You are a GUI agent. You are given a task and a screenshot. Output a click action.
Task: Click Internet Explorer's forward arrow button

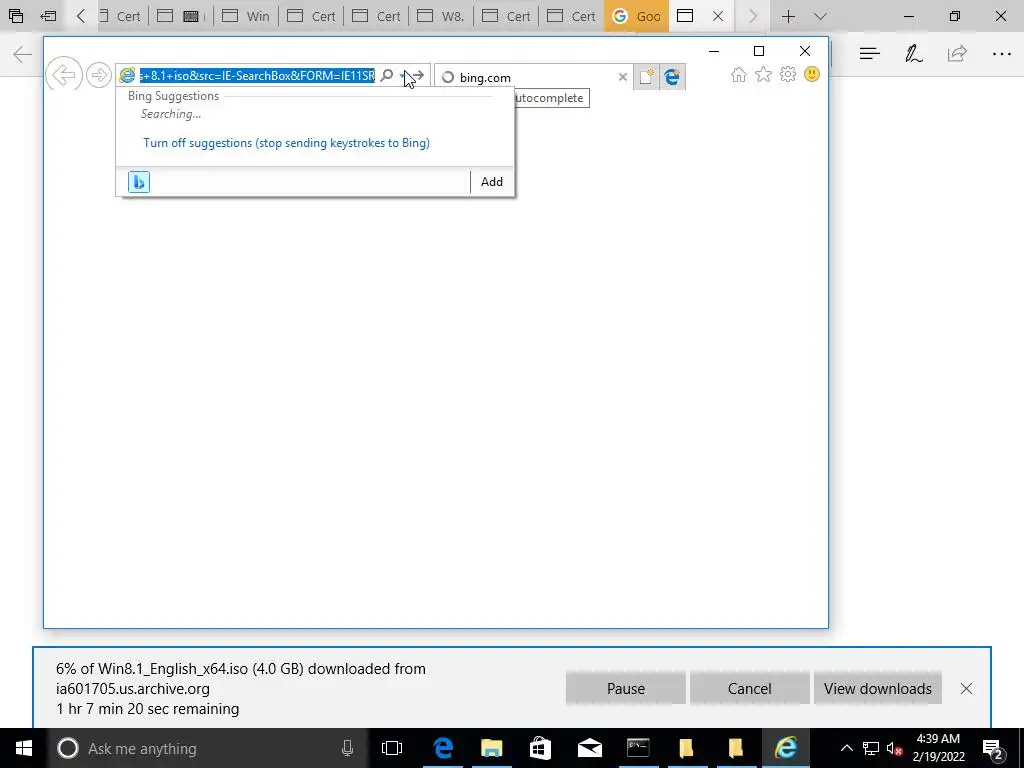99,75
